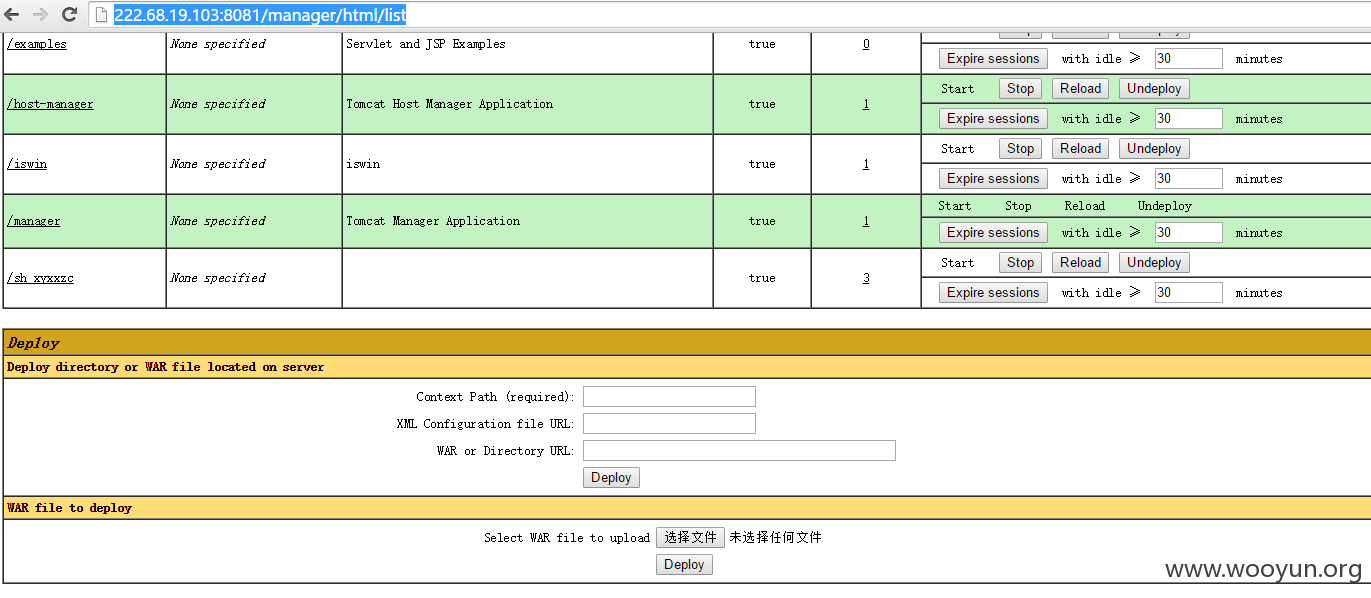
Task: Click the 'WAR file to deploy' heading
Action: click(69, 508)
